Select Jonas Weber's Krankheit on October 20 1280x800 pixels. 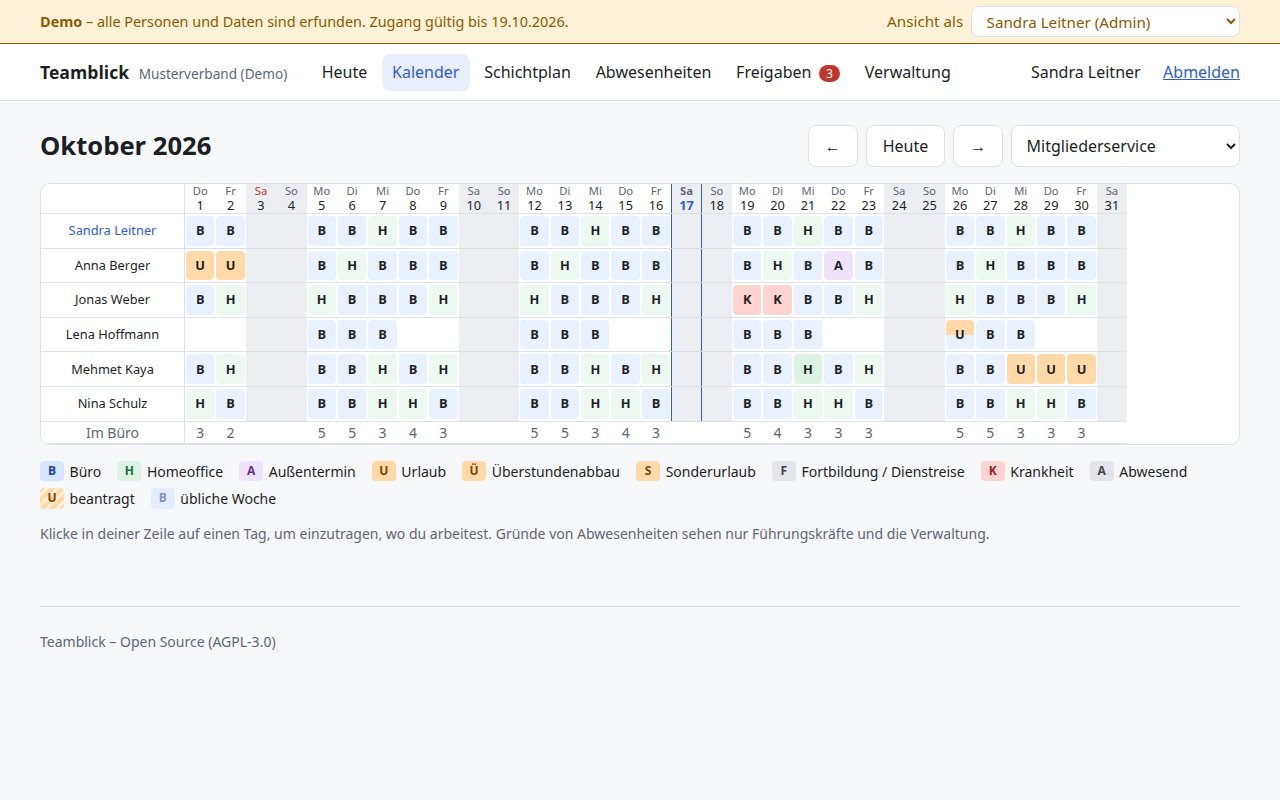[x=777, y=300]
